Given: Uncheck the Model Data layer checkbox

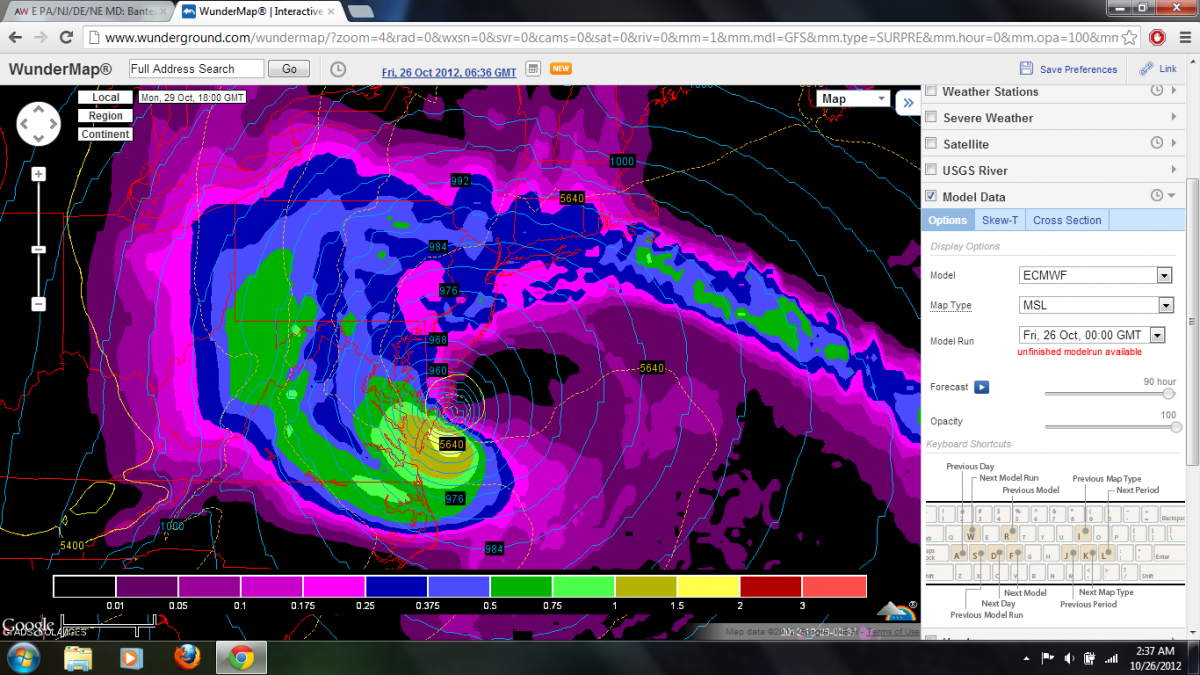Looking at the screenshot, I should click(x=931, y=196).
